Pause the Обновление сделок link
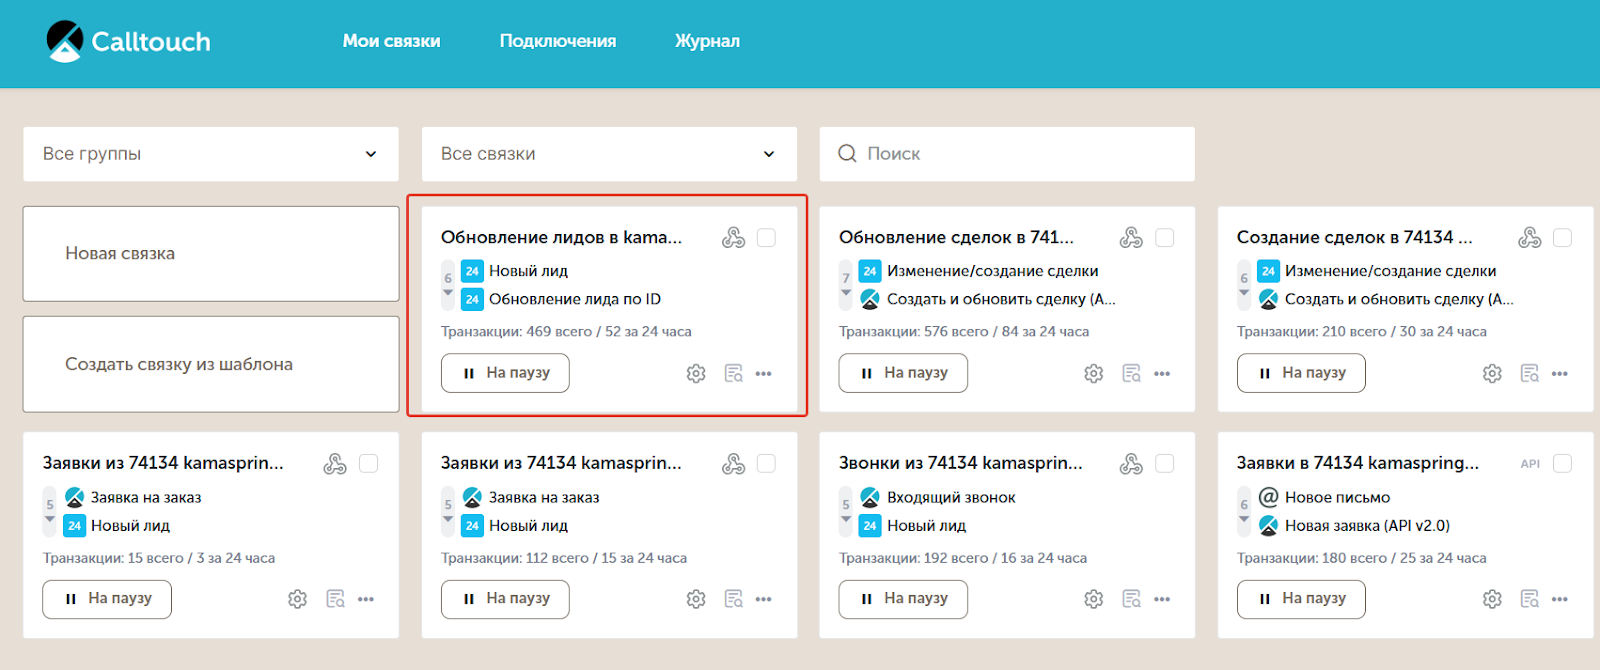Image resolution: width=1600 pixels, height=670 pixels. point(903,373)
